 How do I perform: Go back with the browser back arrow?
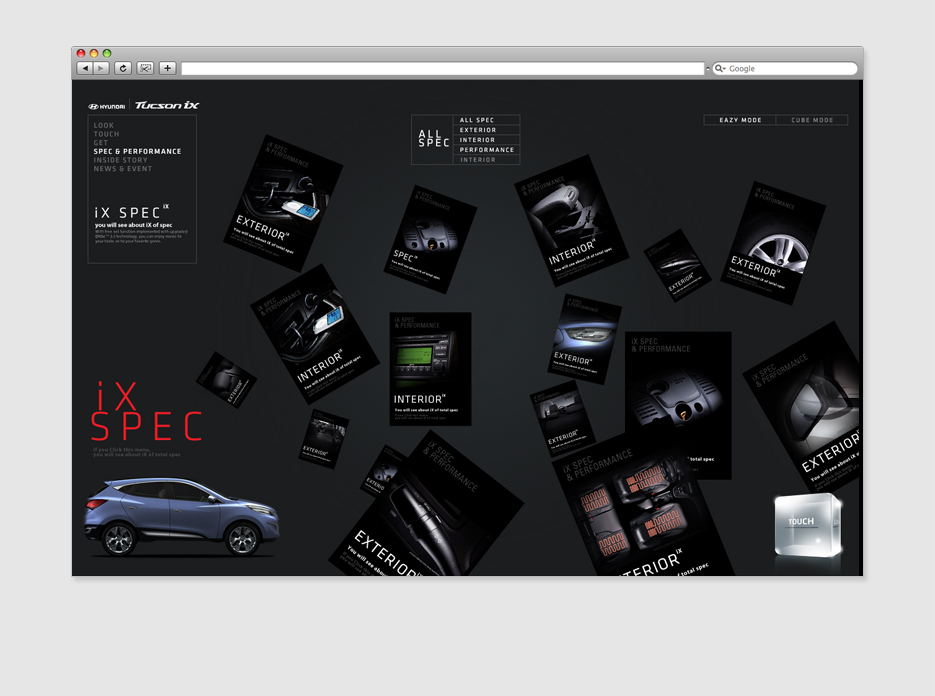click(85, 69)
